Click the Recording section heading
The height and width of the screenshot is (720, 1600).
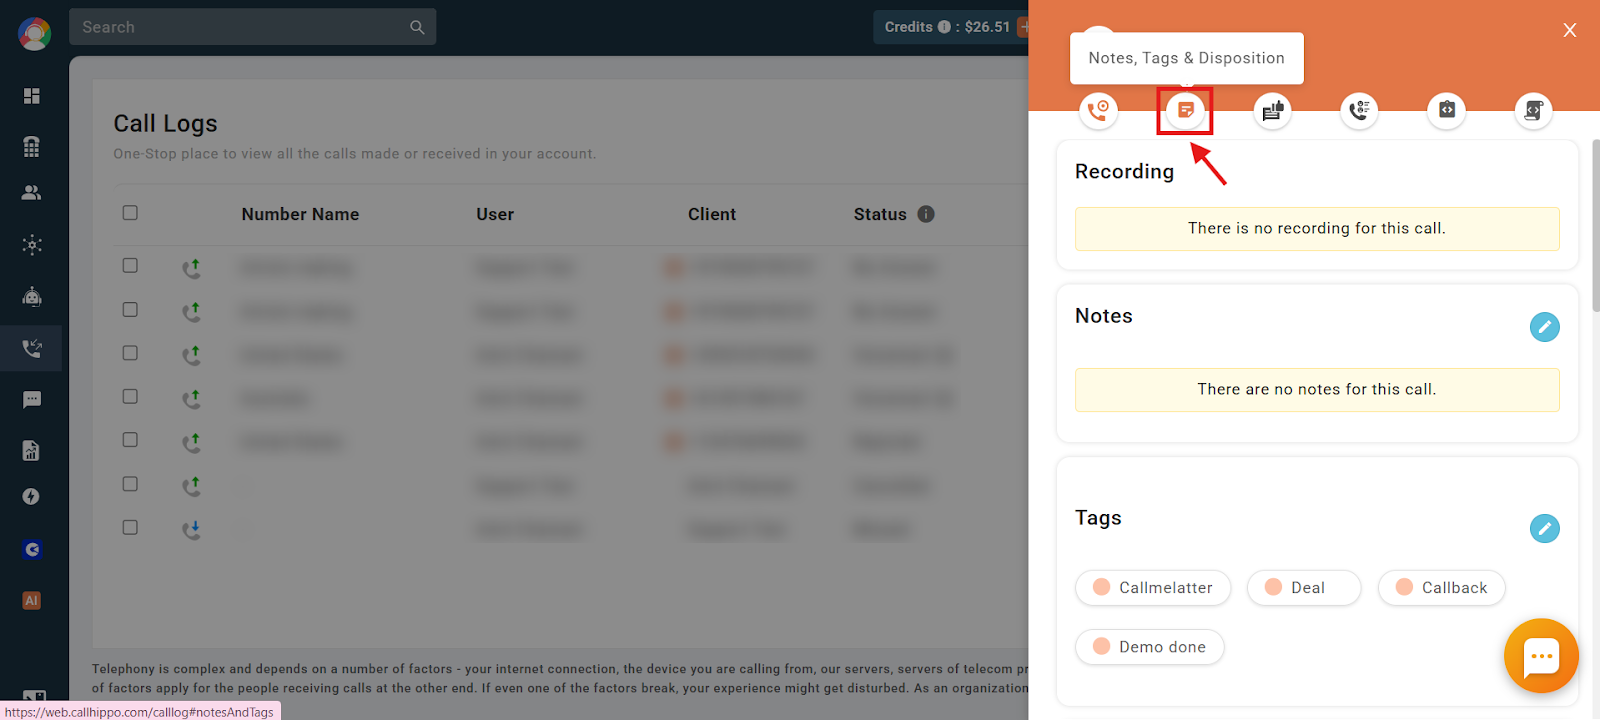[x=1124, y=172]
